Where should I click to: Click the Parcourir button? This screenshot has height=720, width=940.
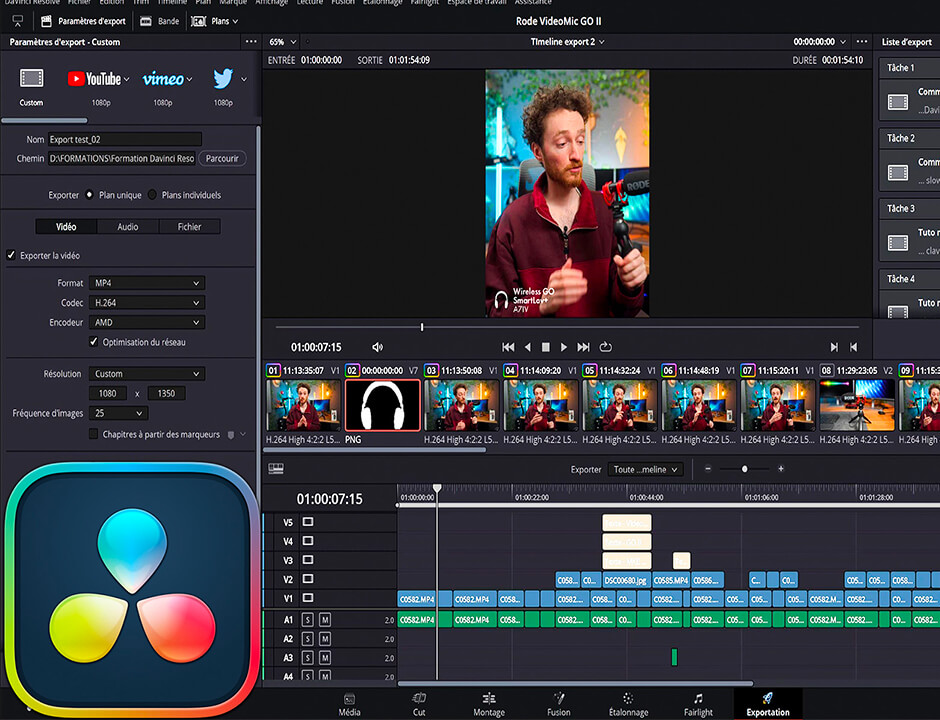pos(221,158)
